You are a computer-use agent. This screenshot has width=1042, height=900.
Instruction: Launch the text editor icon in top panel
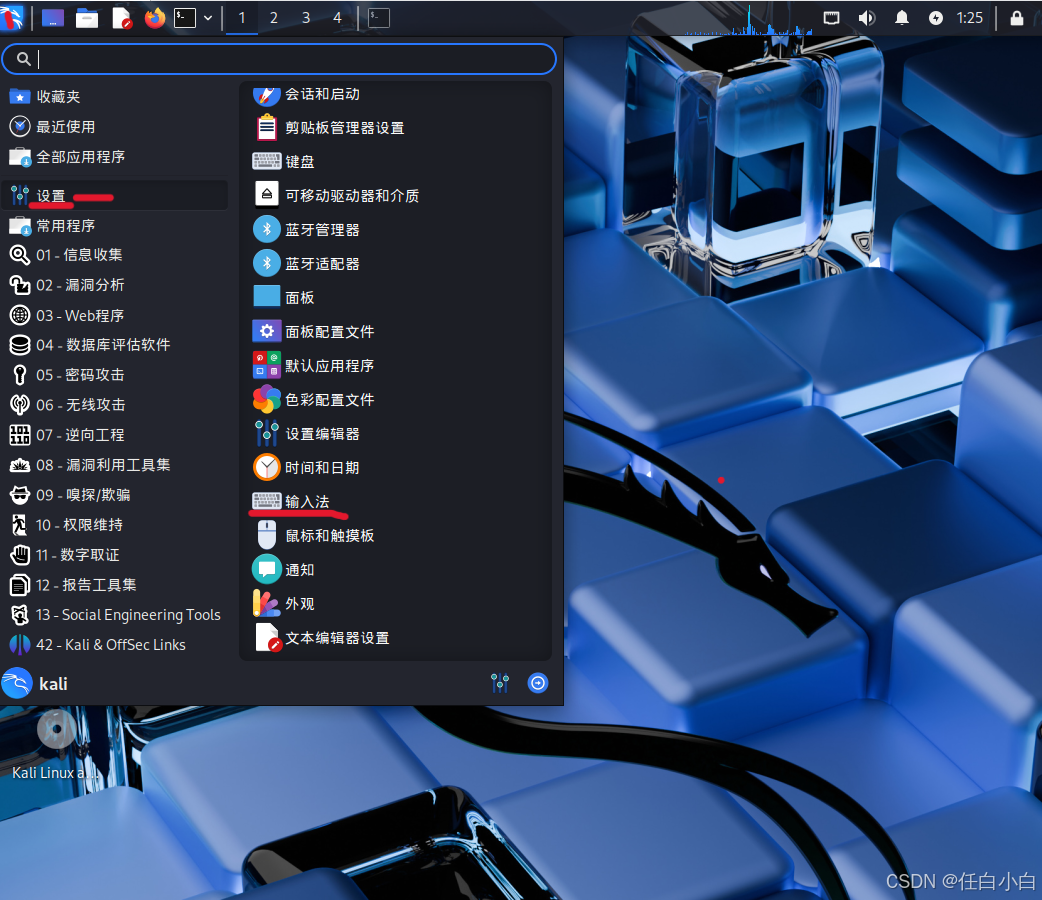pyautogui.click(x=122, y=18)
